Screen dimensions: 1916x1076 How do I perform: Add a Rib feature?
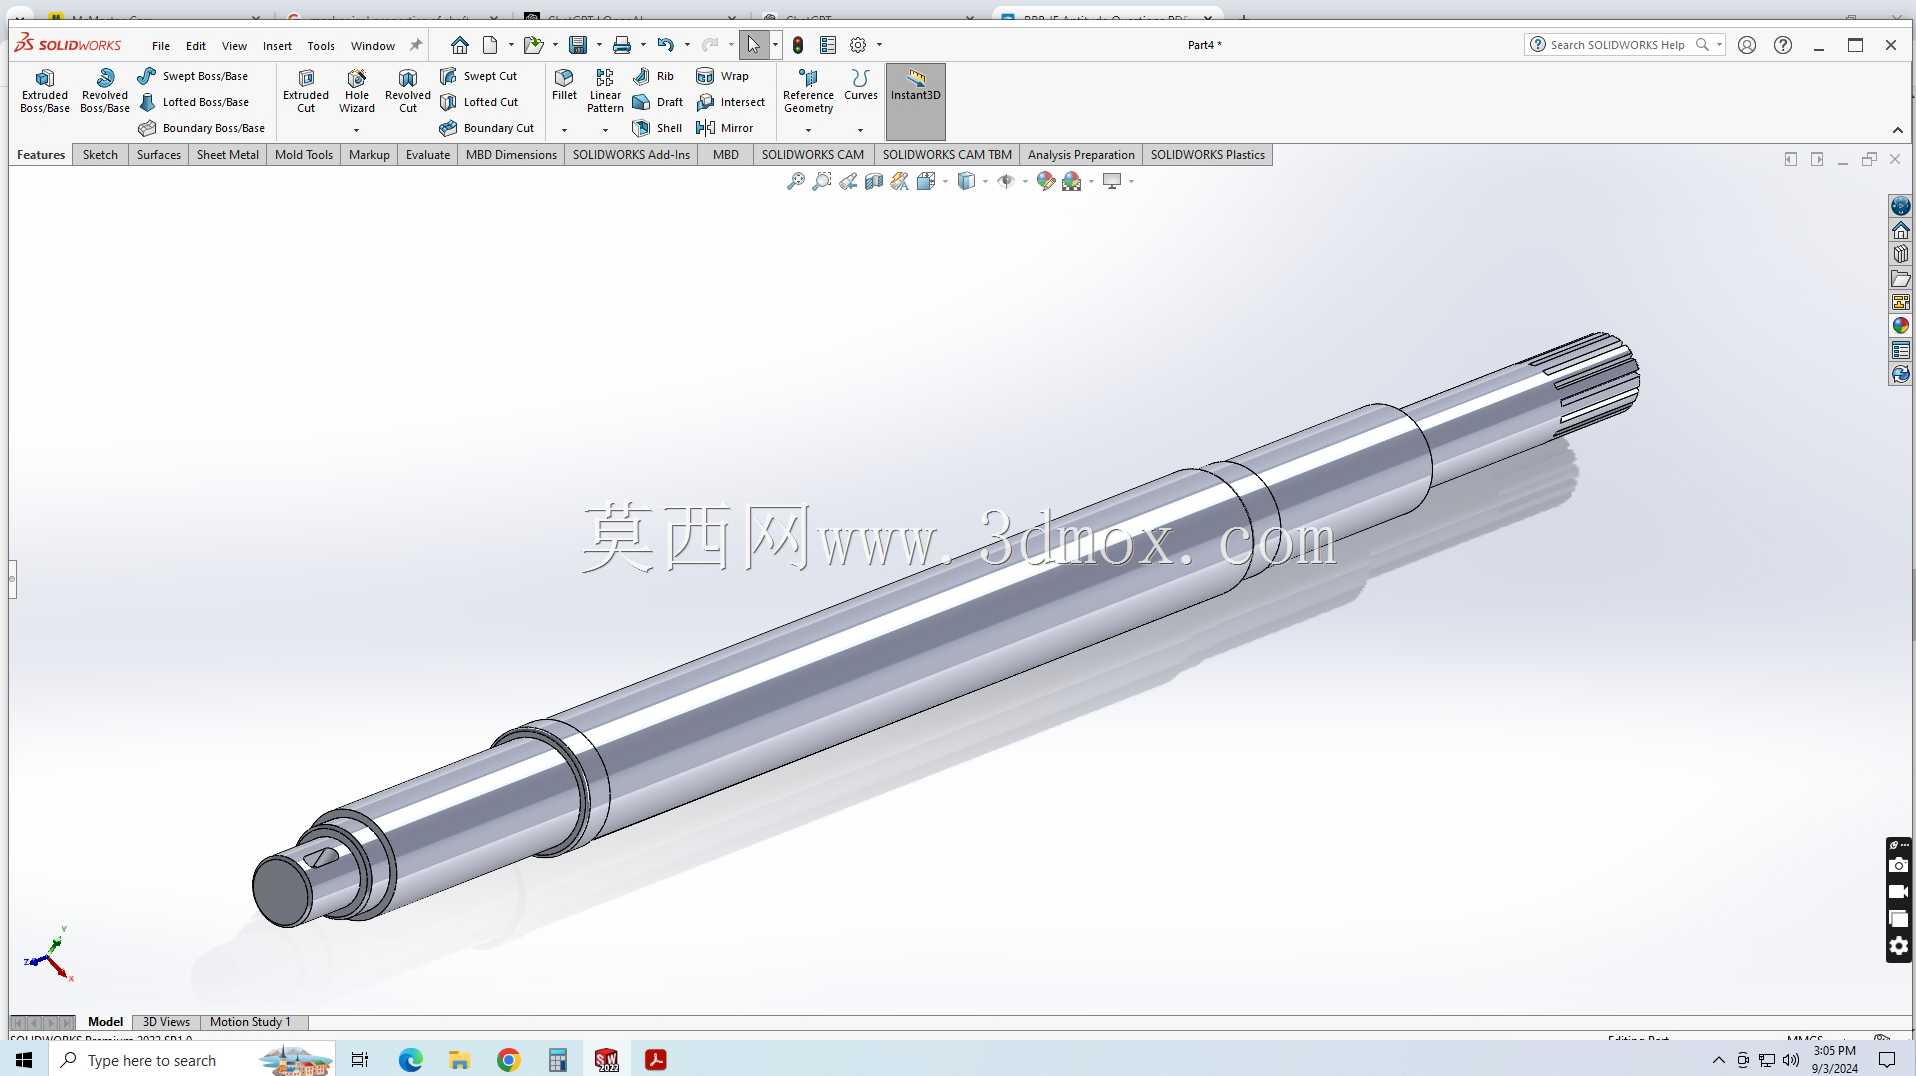click(653, 76)
